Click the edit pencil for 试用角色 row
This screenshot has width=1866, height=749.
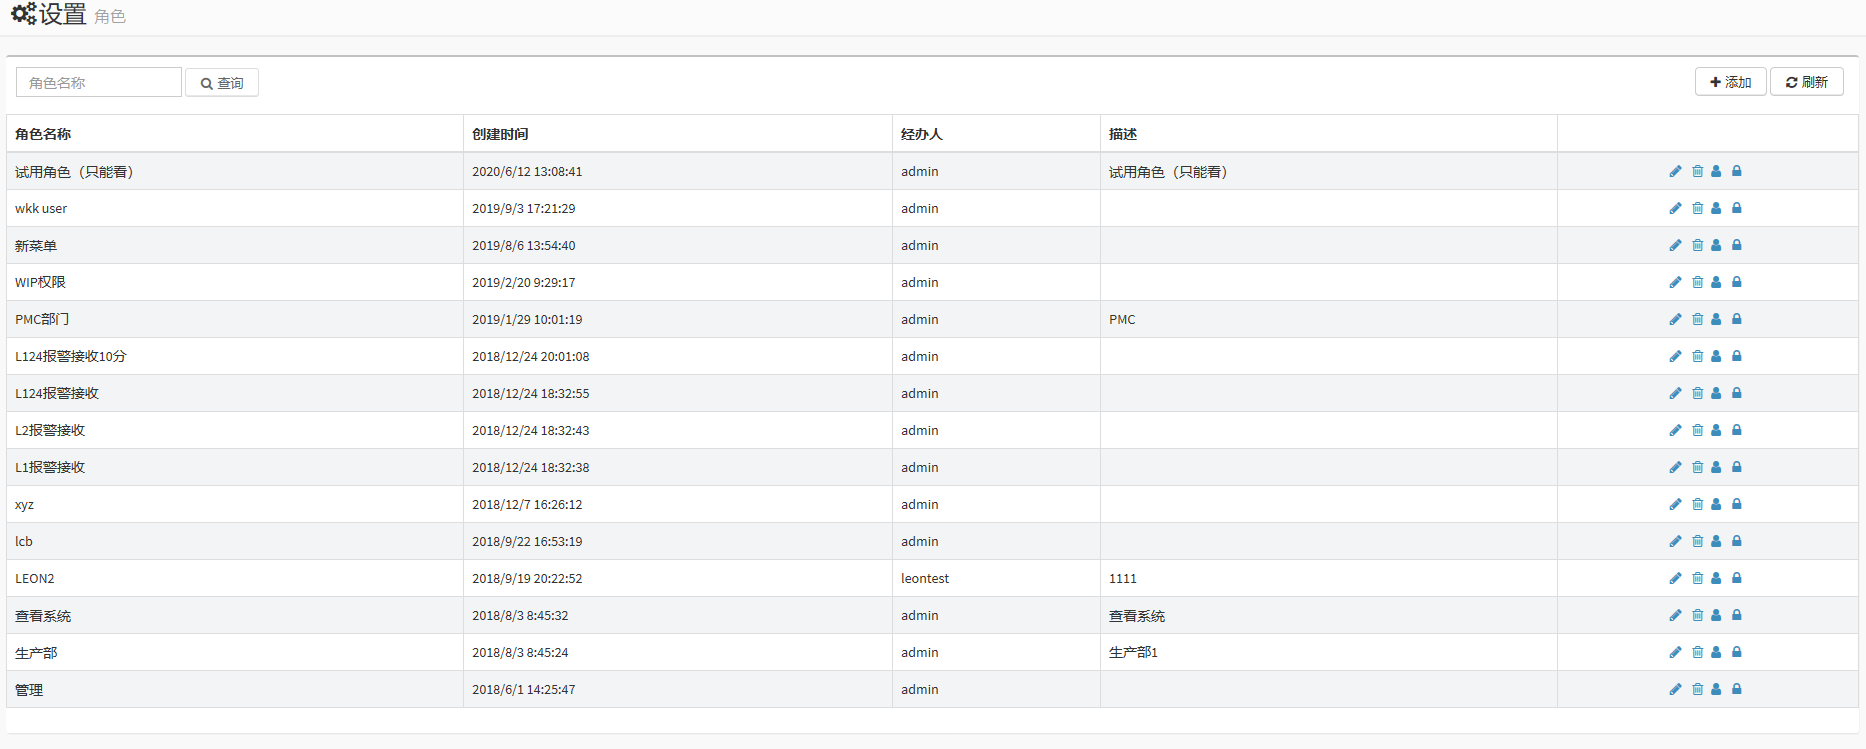click(x=1675, y=171)
